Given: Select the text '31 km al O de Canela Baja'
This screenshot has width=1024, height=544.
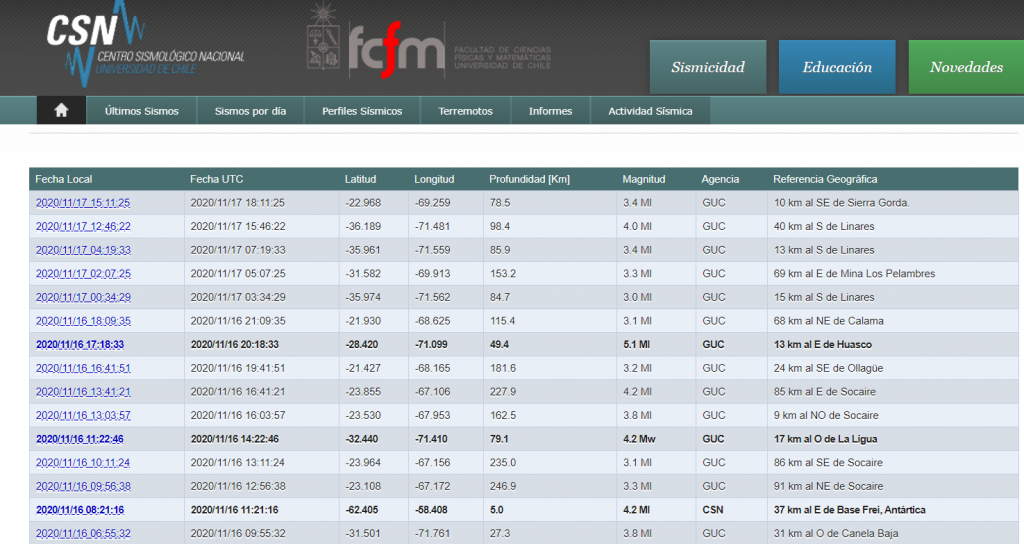Looking at the screenshot, I should pos(836,534).
